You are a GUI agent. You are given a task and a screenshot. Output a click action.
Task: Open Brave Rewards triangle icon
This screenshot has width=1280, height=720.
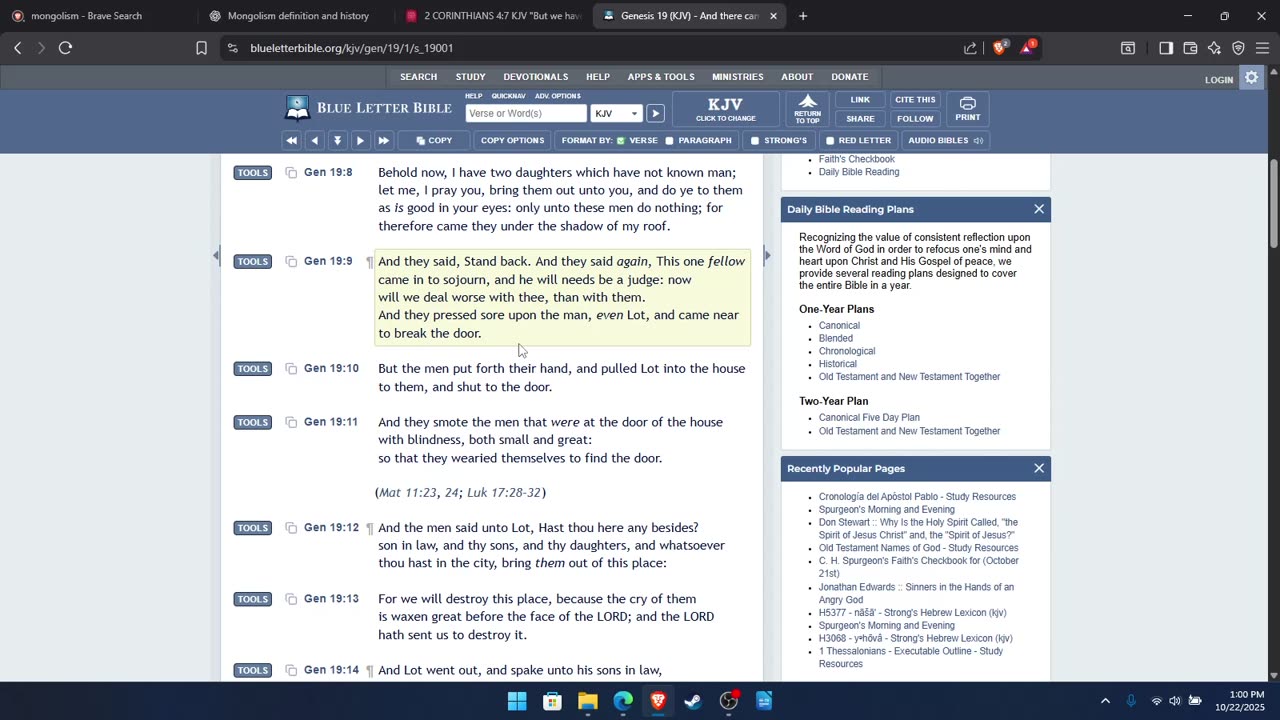tap(1027, 48)
